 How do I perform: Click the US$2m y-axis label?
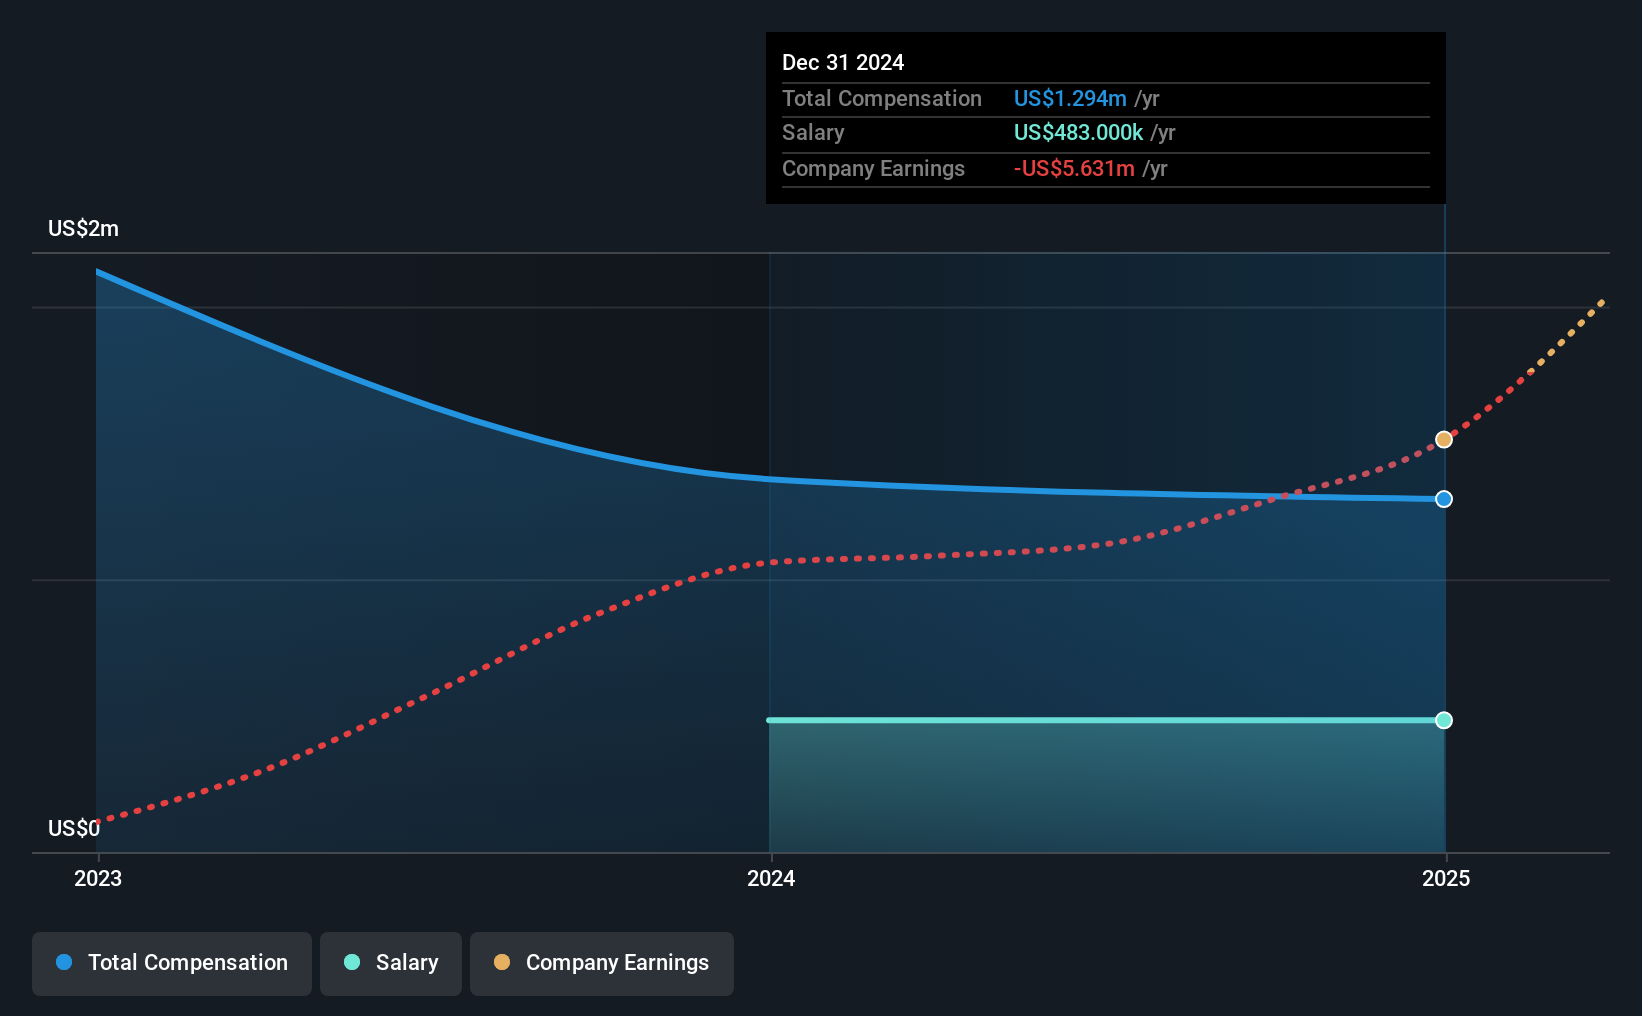83,229
